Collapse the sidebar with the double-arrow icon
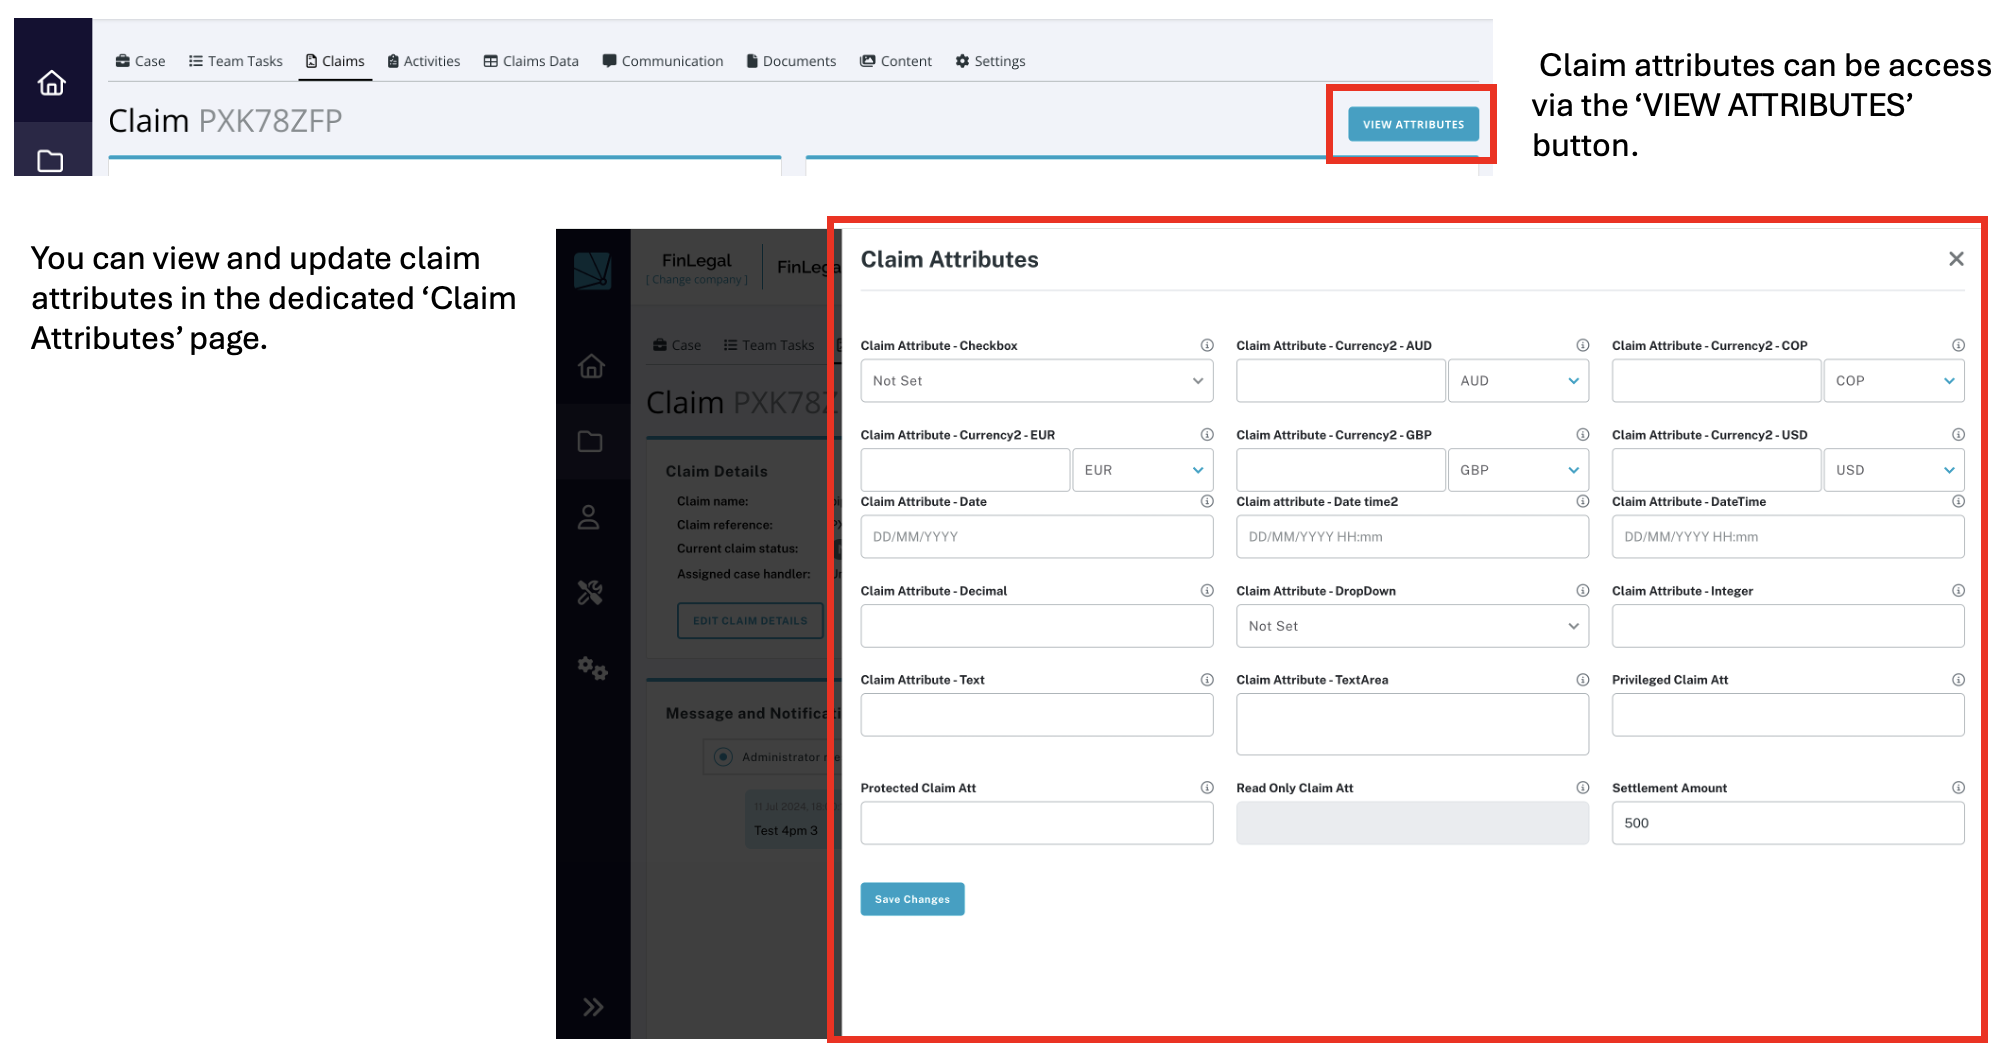This screenshot has height=1054, width=2014. pyautogui.click(x=593, y=1007)
